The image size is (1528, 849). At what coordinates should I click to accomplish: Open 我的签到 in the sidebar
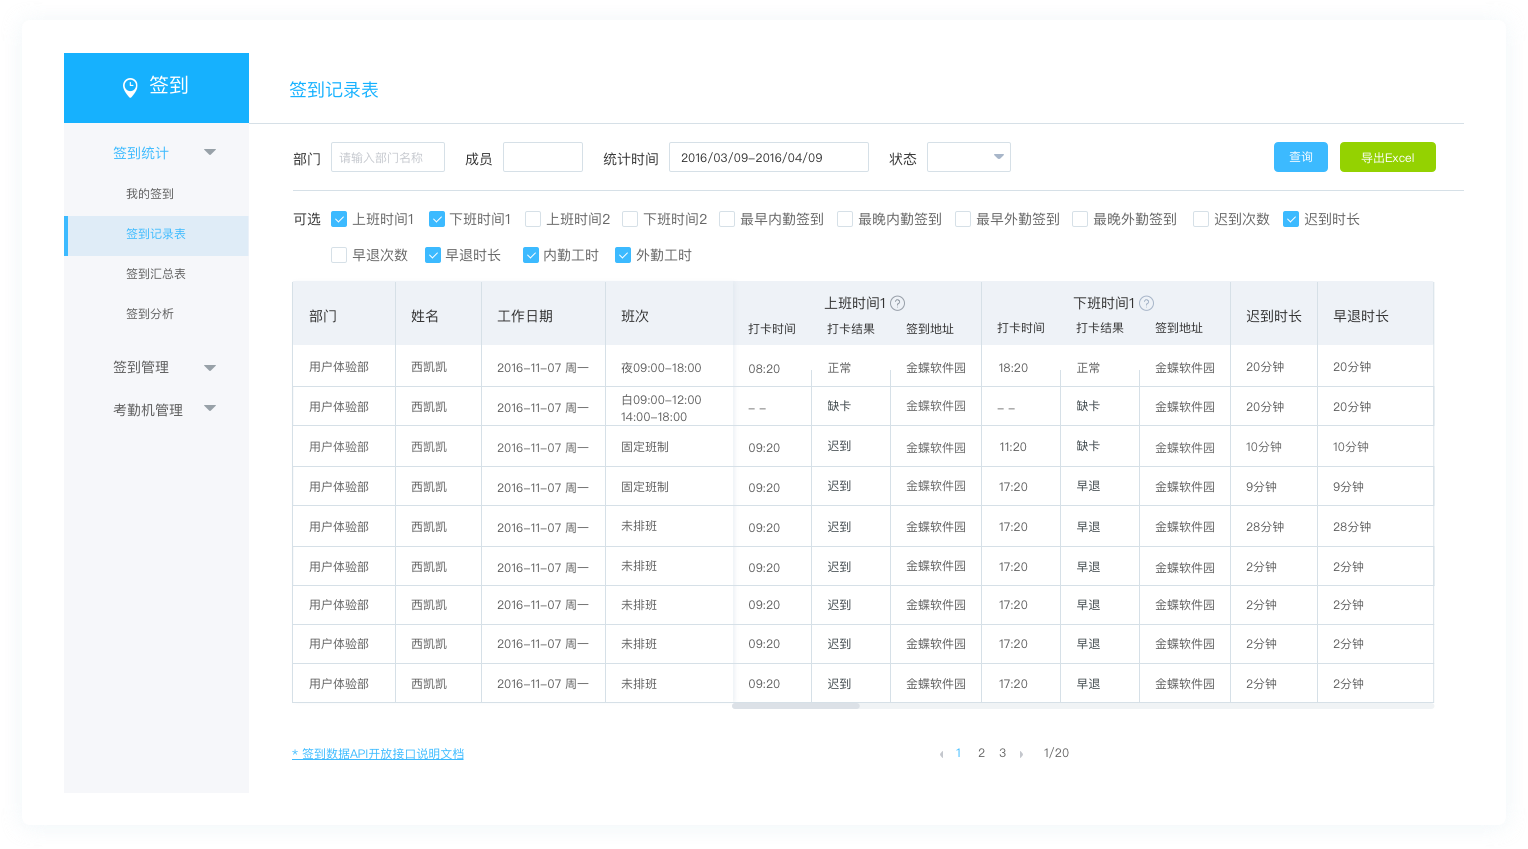[150, 194]
